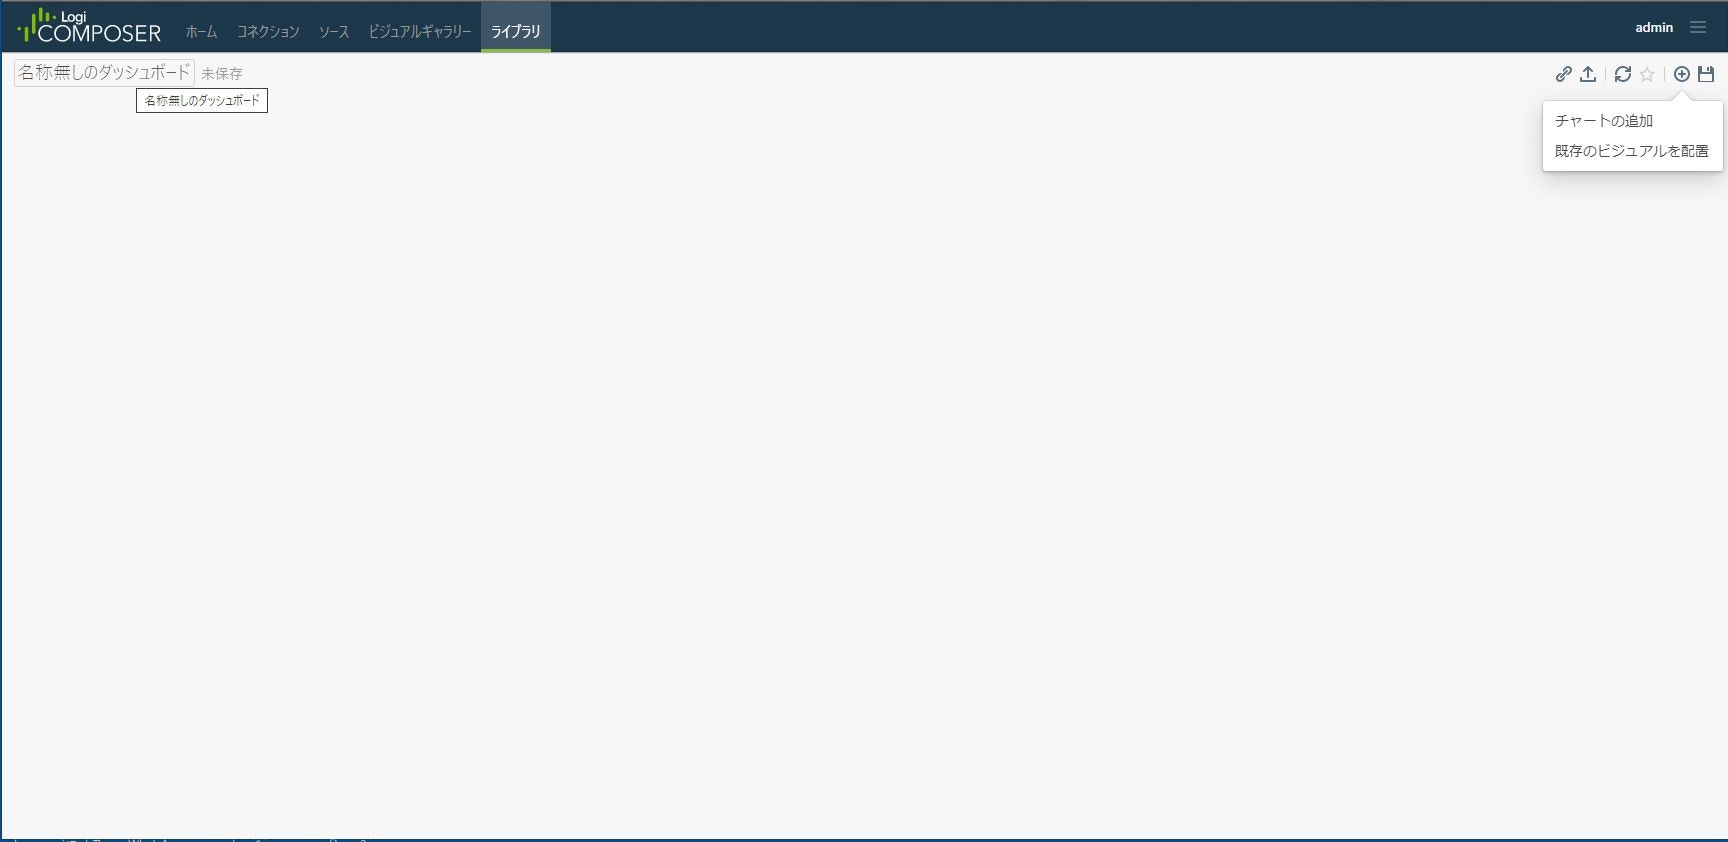Viewport: 1728px width, 842px height.
Task: Click the Logi Composer logo
Action: coord(89,27)
